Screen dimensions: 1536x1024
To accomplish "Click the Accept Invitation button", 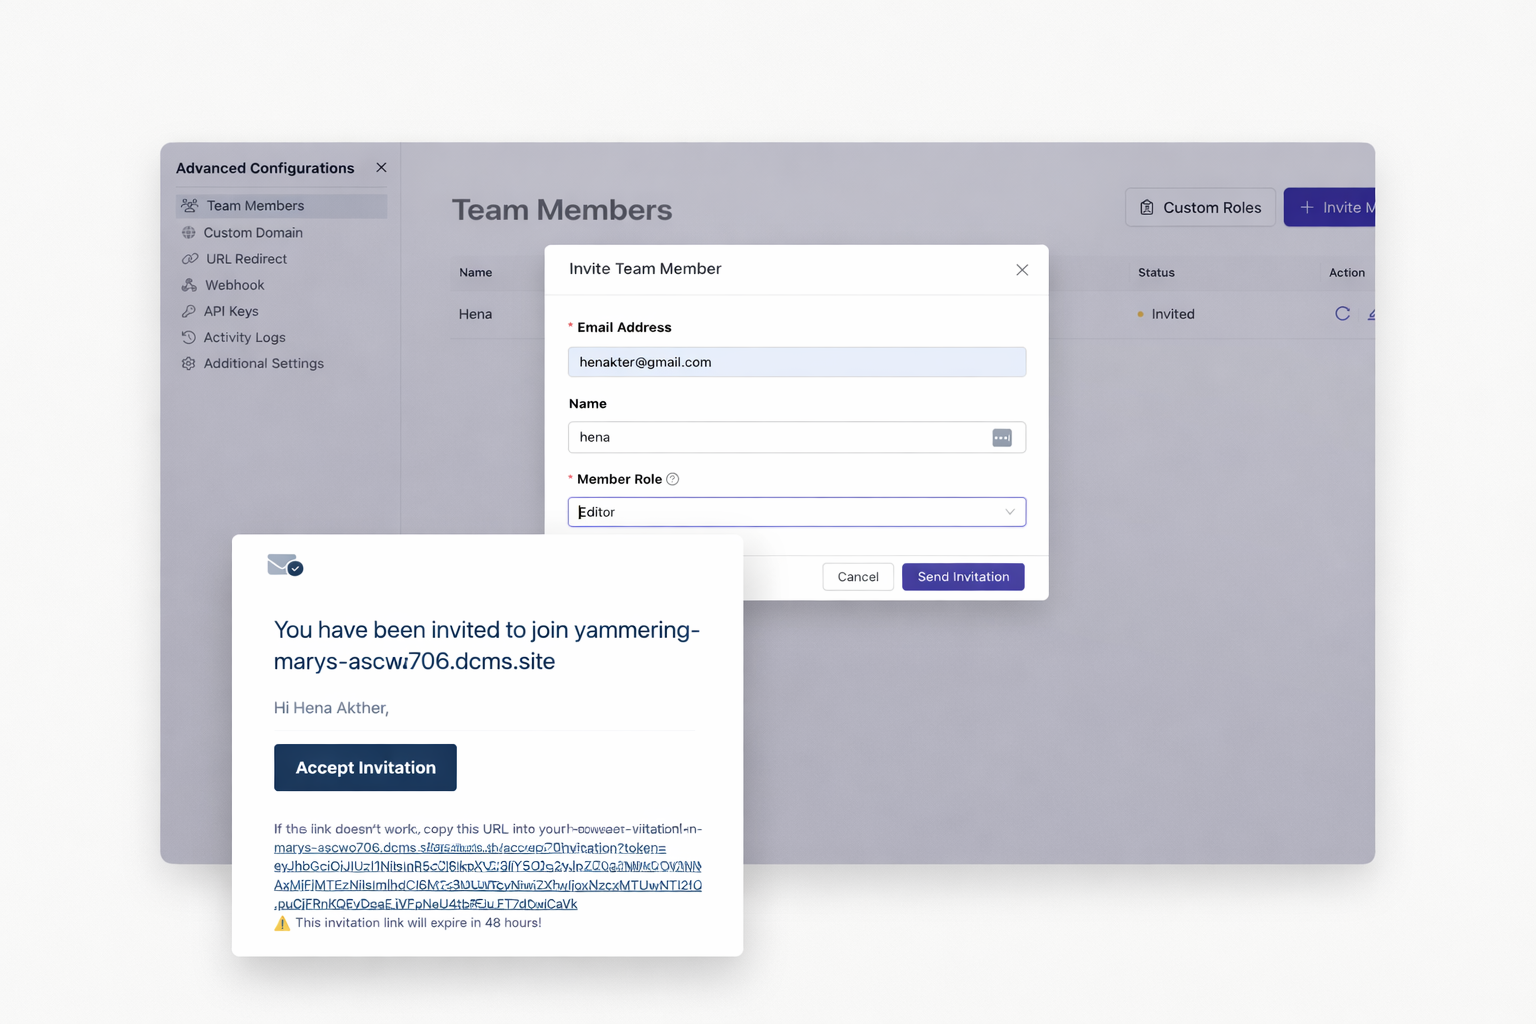I will coord(365,768).
